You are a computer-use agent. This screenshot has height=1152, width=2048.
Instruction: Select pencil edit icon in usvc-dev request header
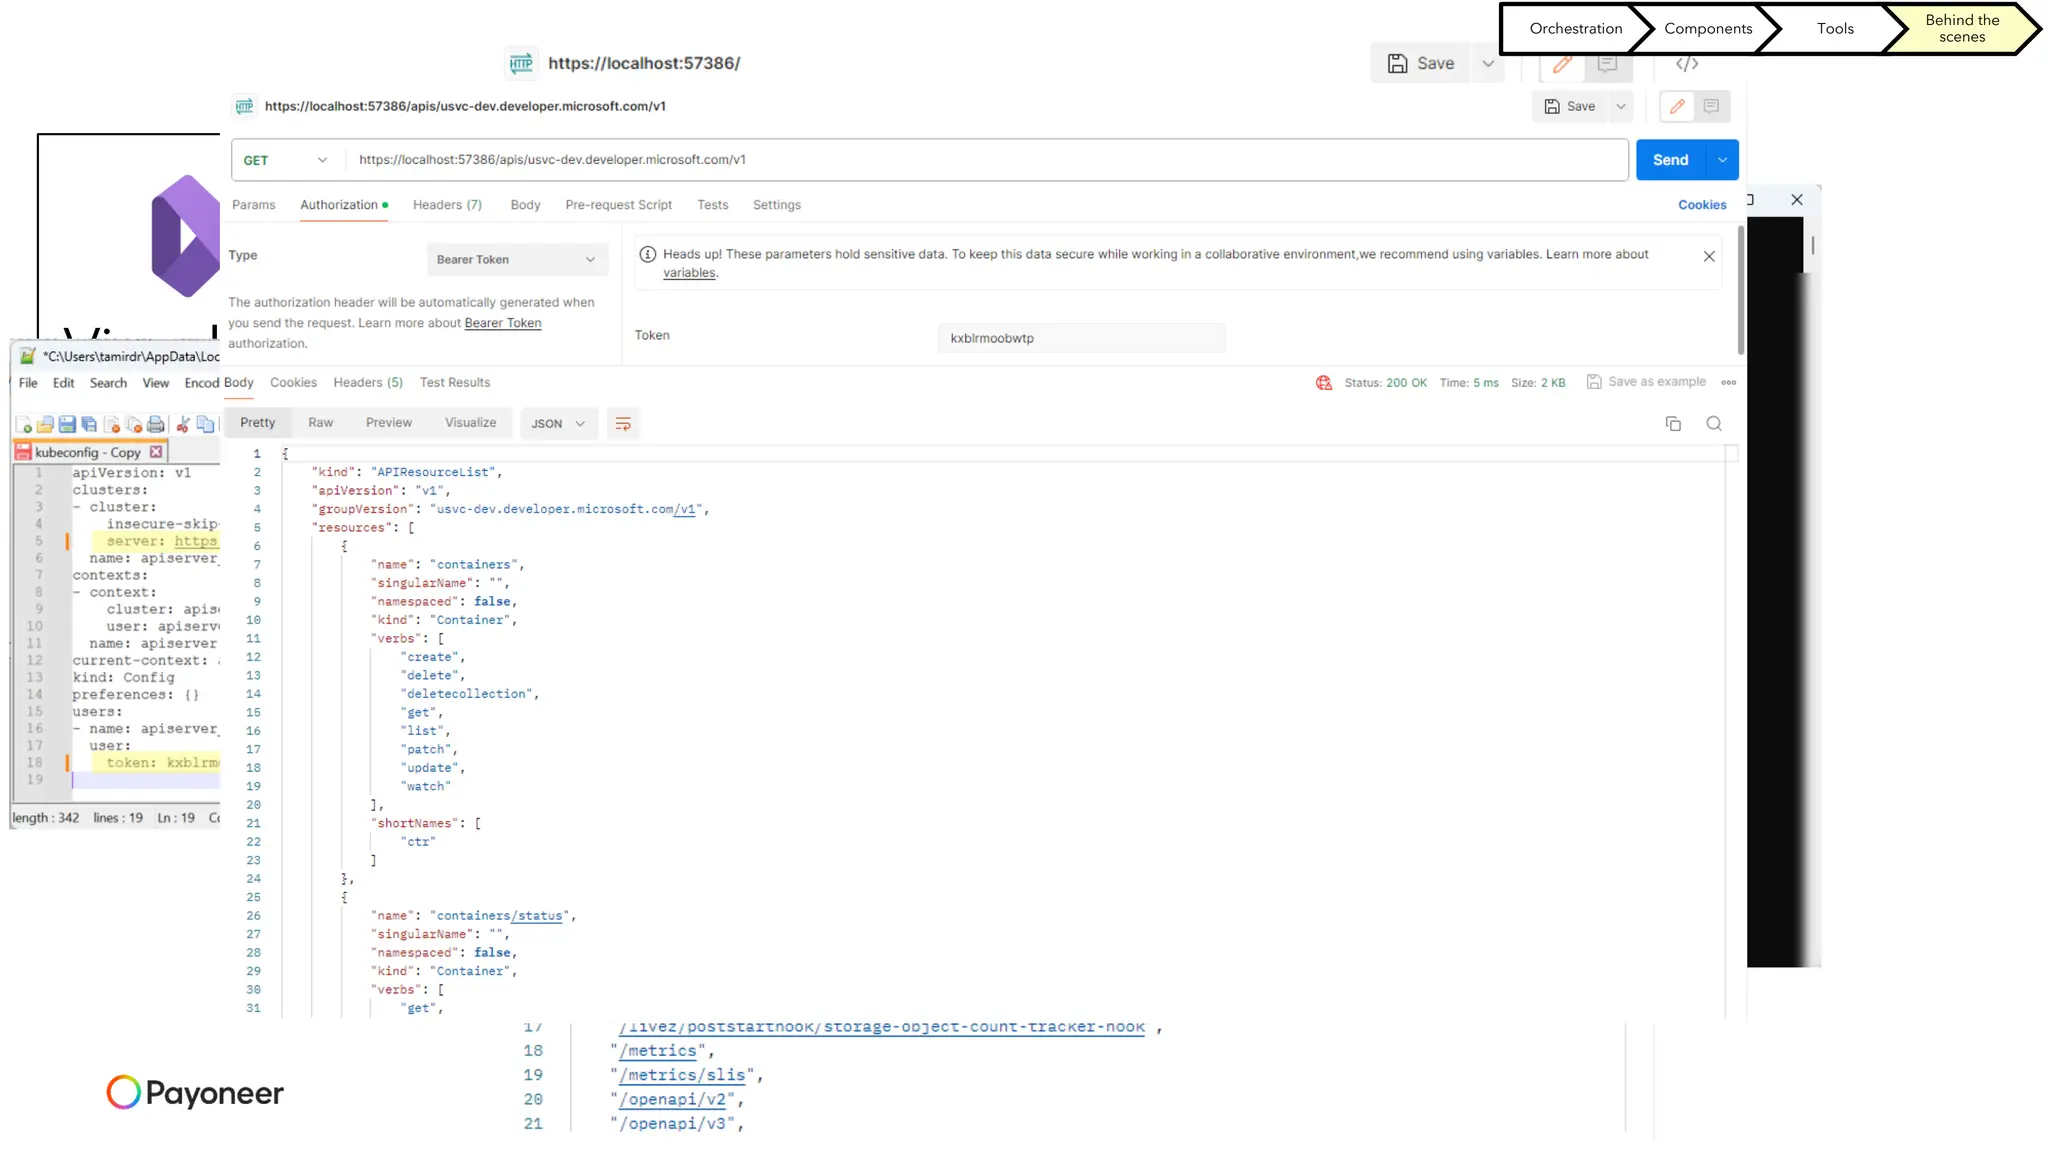pos(1677,106)
